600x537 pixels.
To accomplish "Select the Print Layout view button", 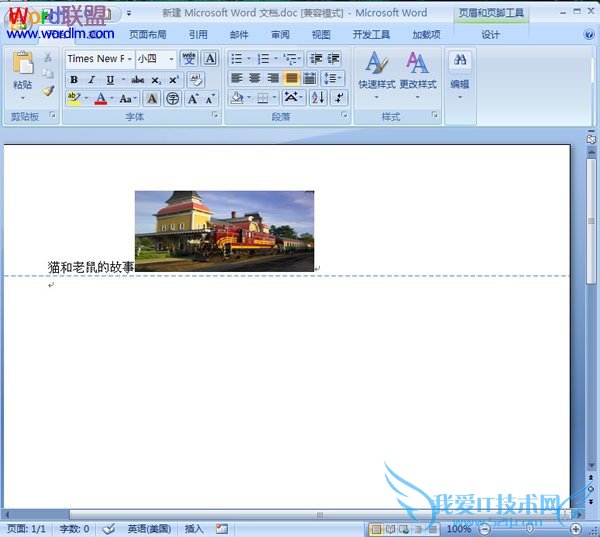I will [x=377, y=529].
